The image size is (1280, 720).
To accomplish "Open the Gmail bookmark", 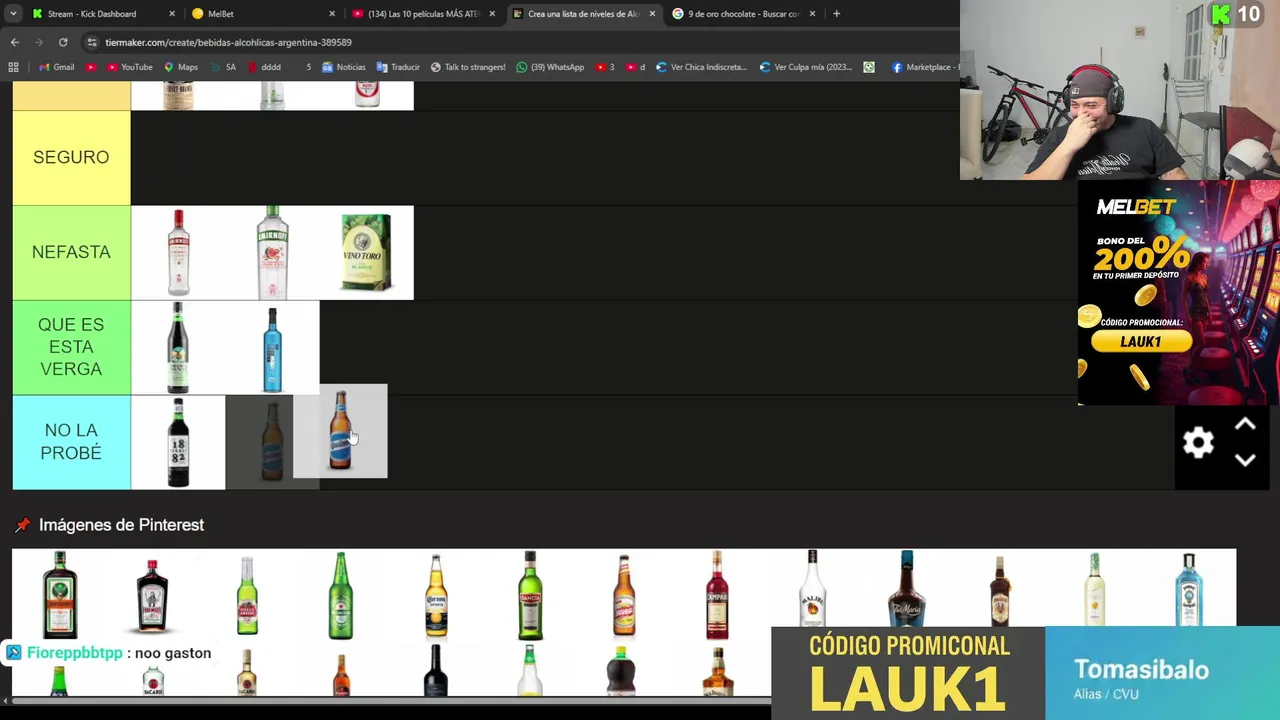I will 56,67.
